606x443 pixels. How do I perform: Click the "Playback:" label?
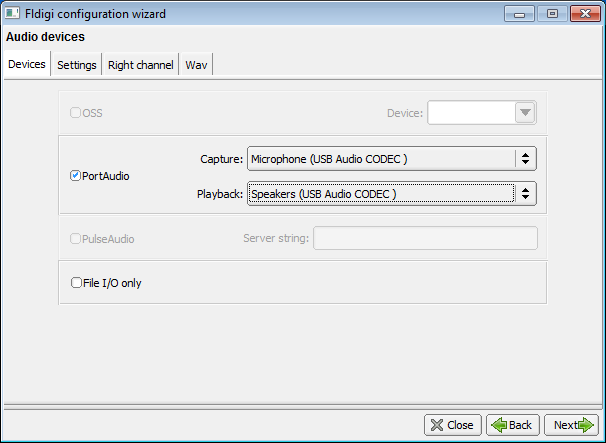pyautogui.click(x=220, y=194)
